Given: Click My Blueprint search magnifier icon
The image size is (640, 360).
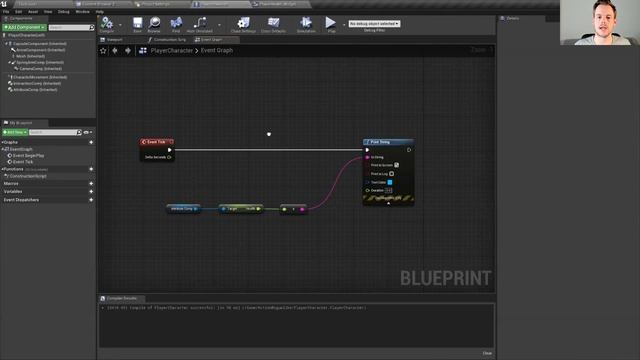Looking at the screenshot, I should click(79, 132).
